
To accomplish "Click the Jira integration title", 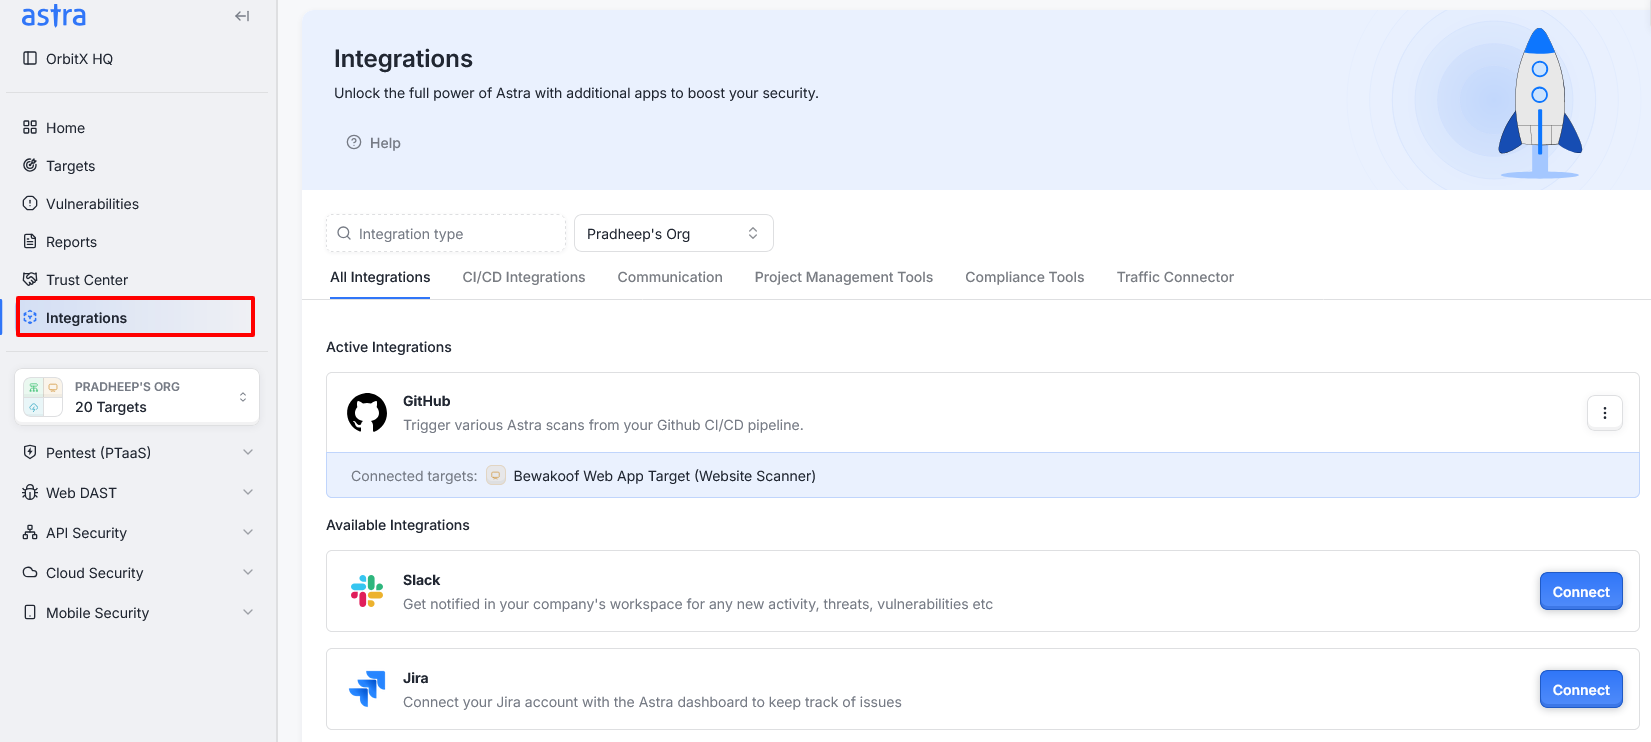I will click(416, 678).
